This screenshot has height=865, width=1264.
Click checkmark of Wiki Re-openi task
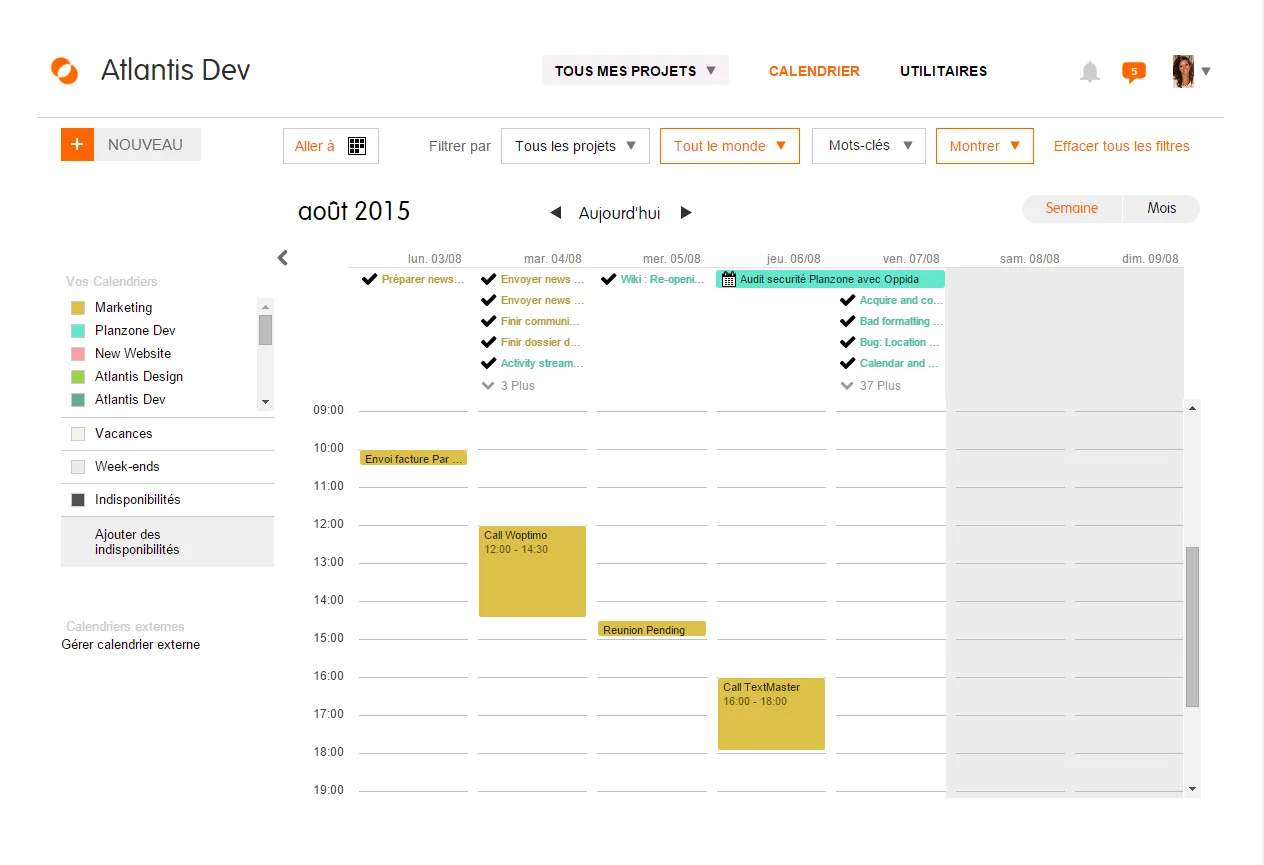(x=608, y=279)
